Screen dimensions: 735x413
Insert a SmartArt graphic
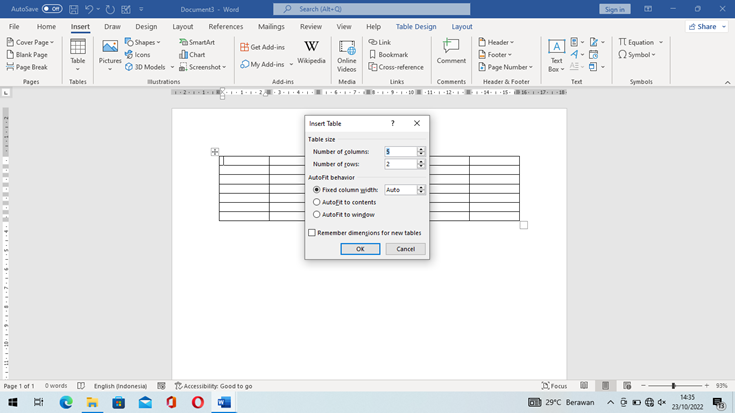(197, 42)
